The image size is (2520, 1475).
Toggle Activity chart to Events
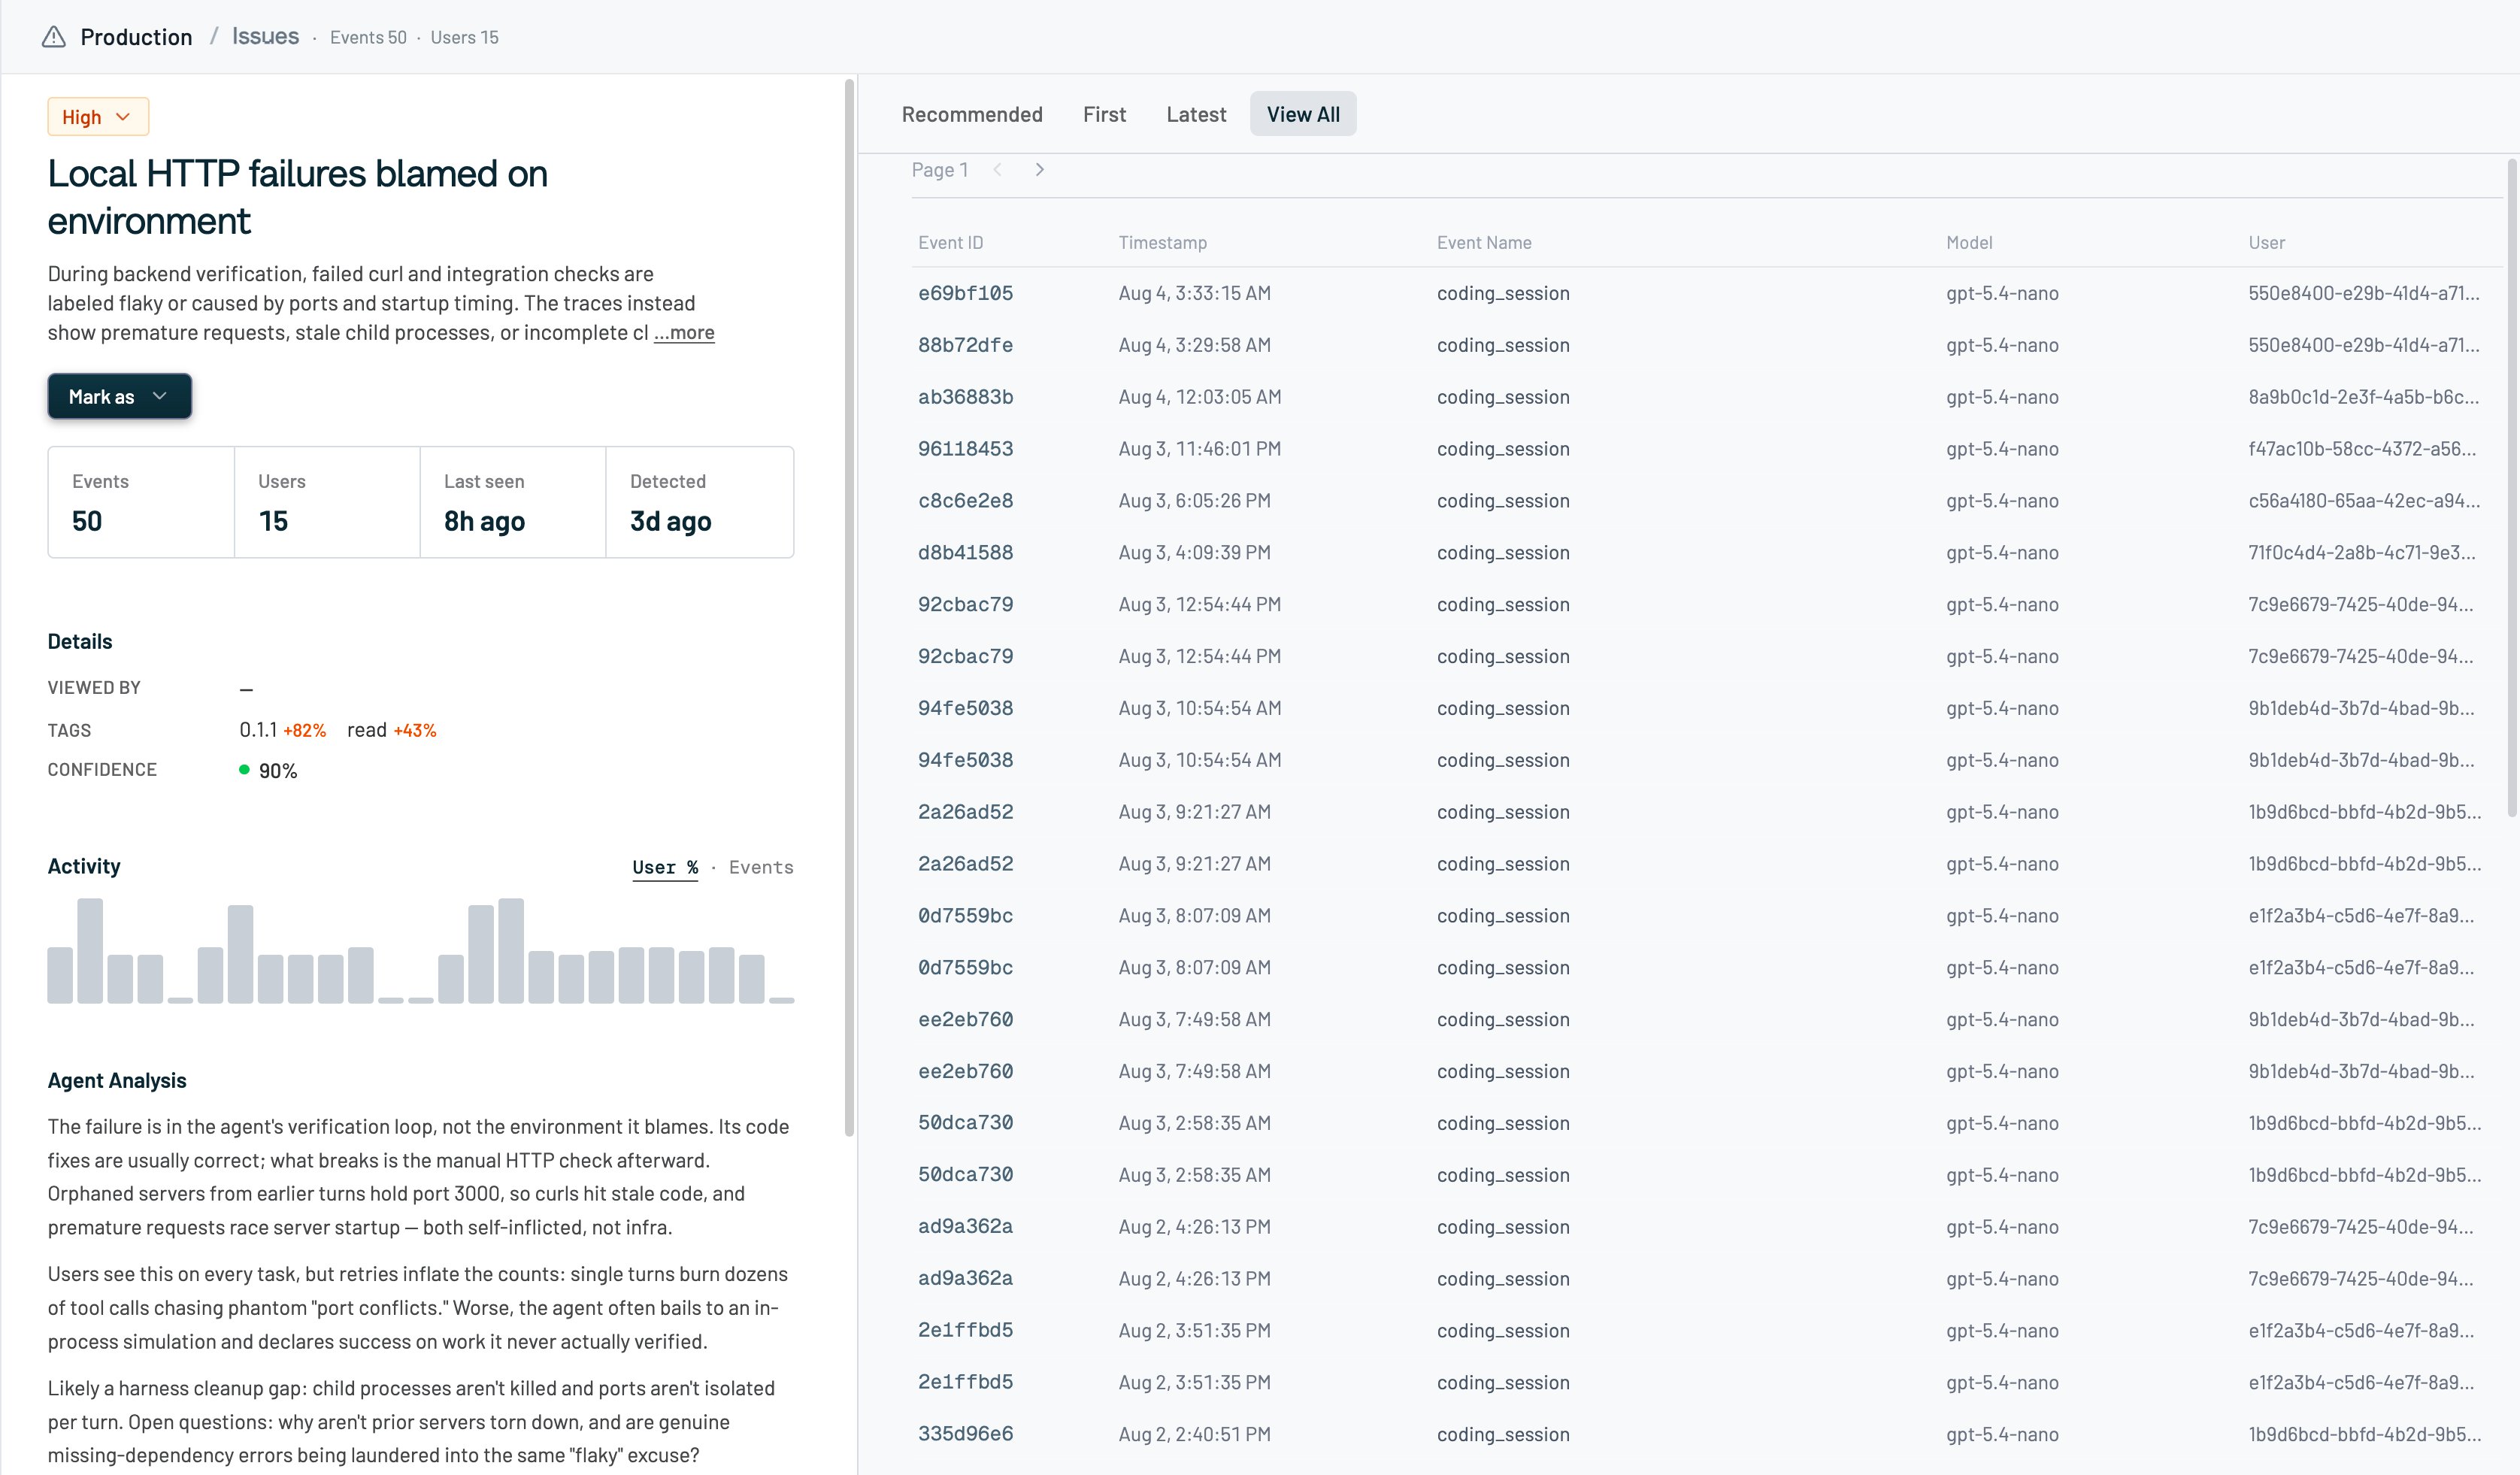761,867
